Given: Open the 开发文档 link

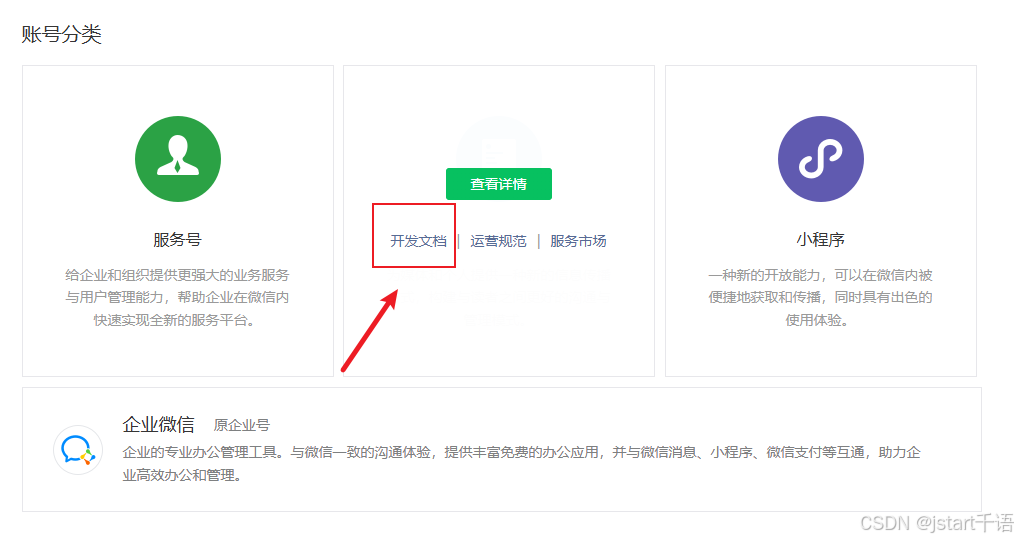Looking at the screenshot, I should (418, 241).
